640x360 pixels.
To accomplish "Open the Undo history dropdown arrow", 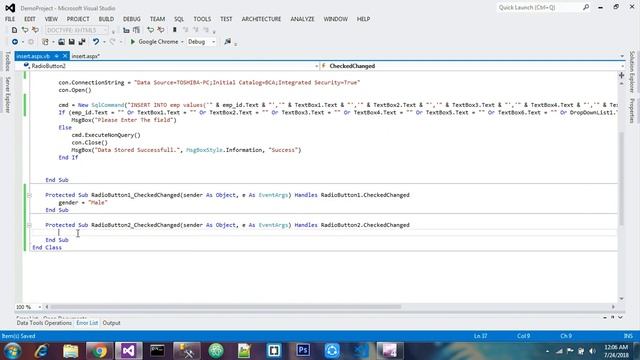I will pos(104,42).
